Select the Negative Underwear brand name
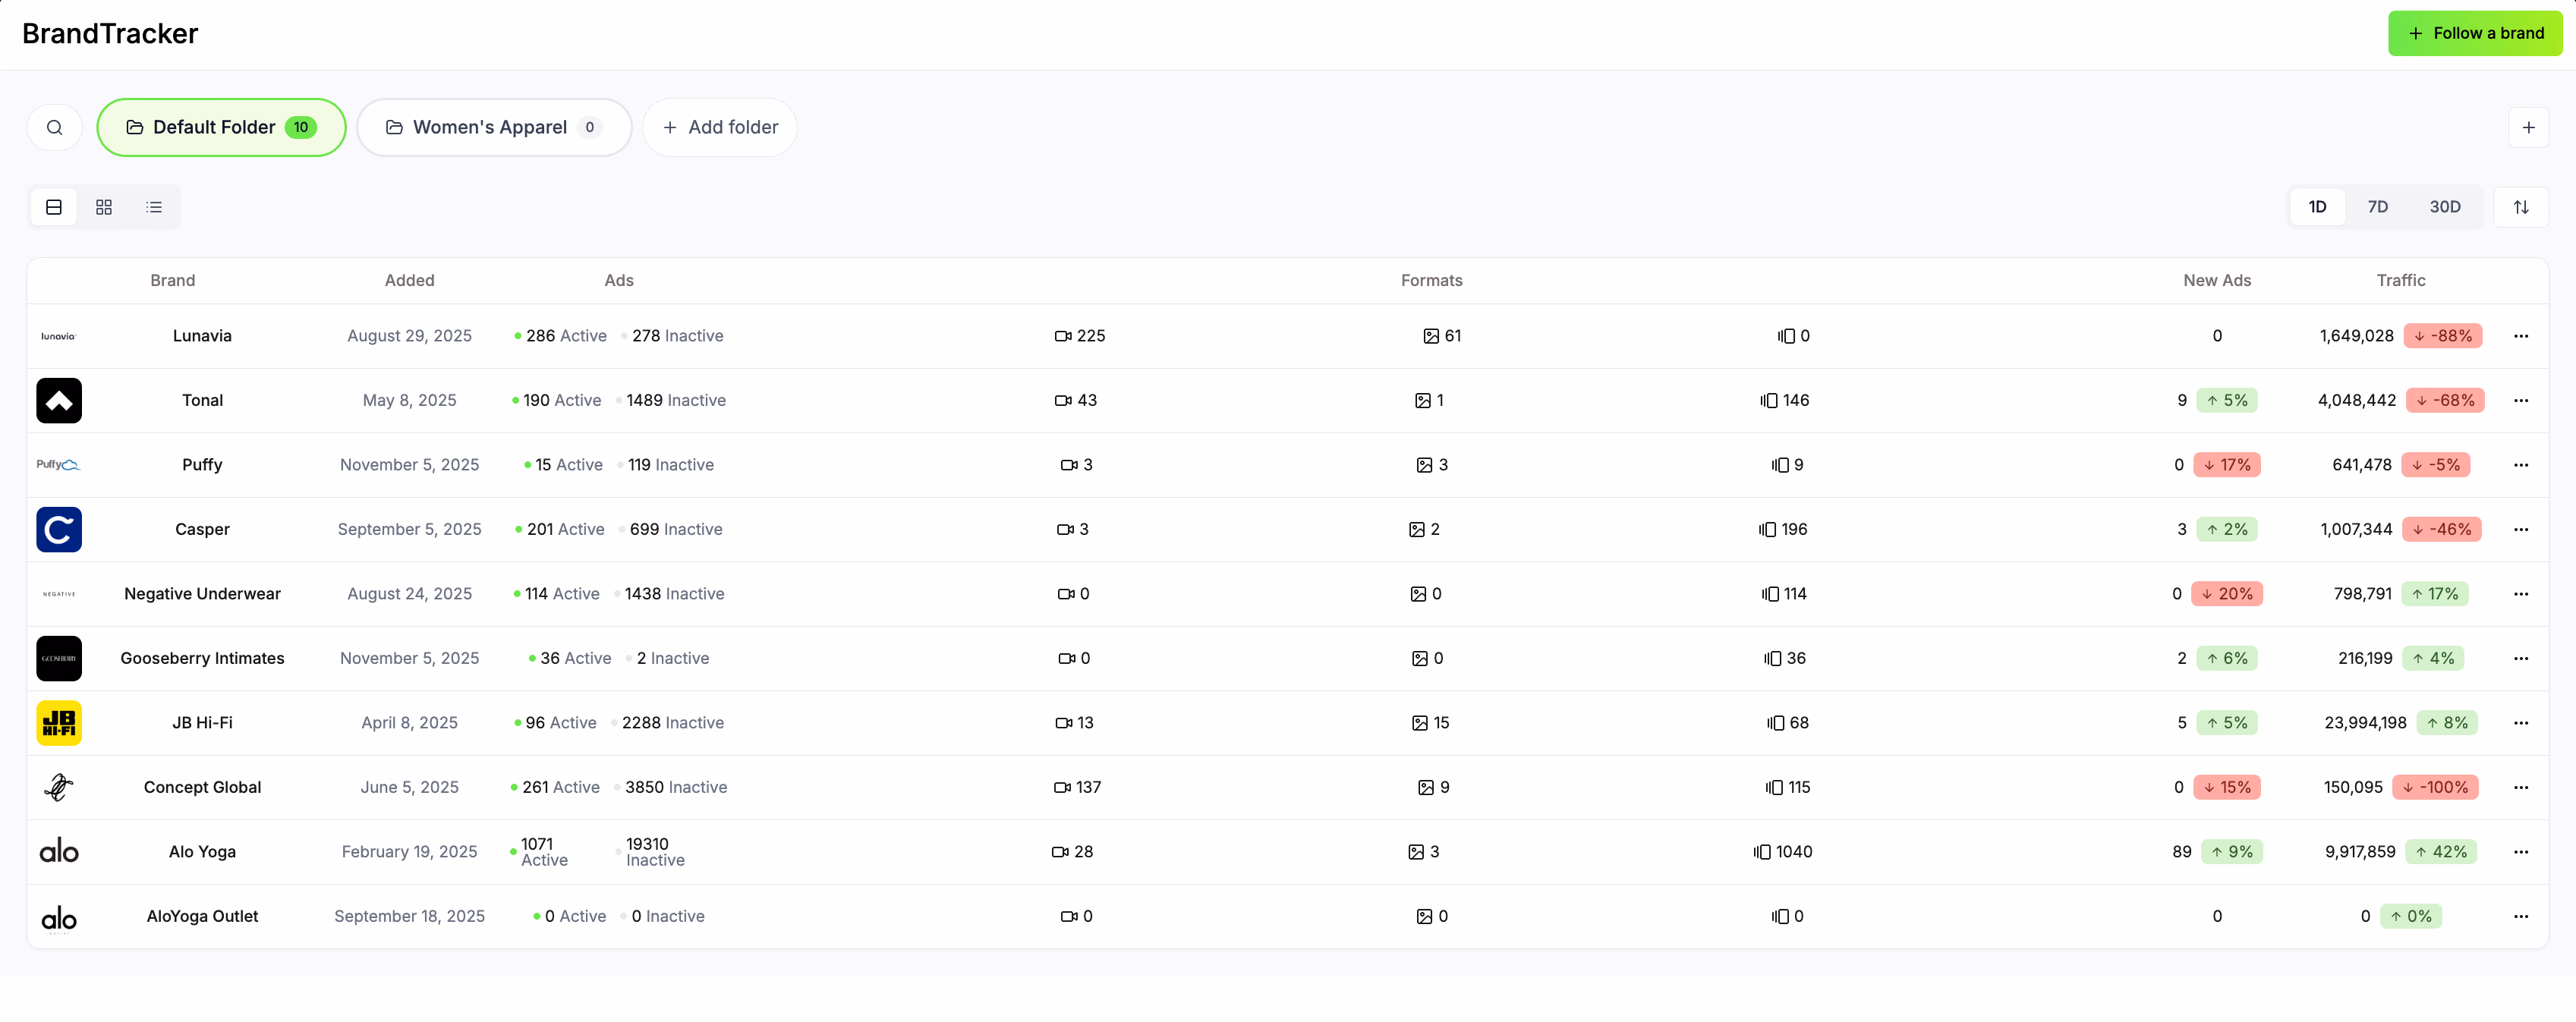This screenshot has height=1022, width=2576. tap(202, 593)
